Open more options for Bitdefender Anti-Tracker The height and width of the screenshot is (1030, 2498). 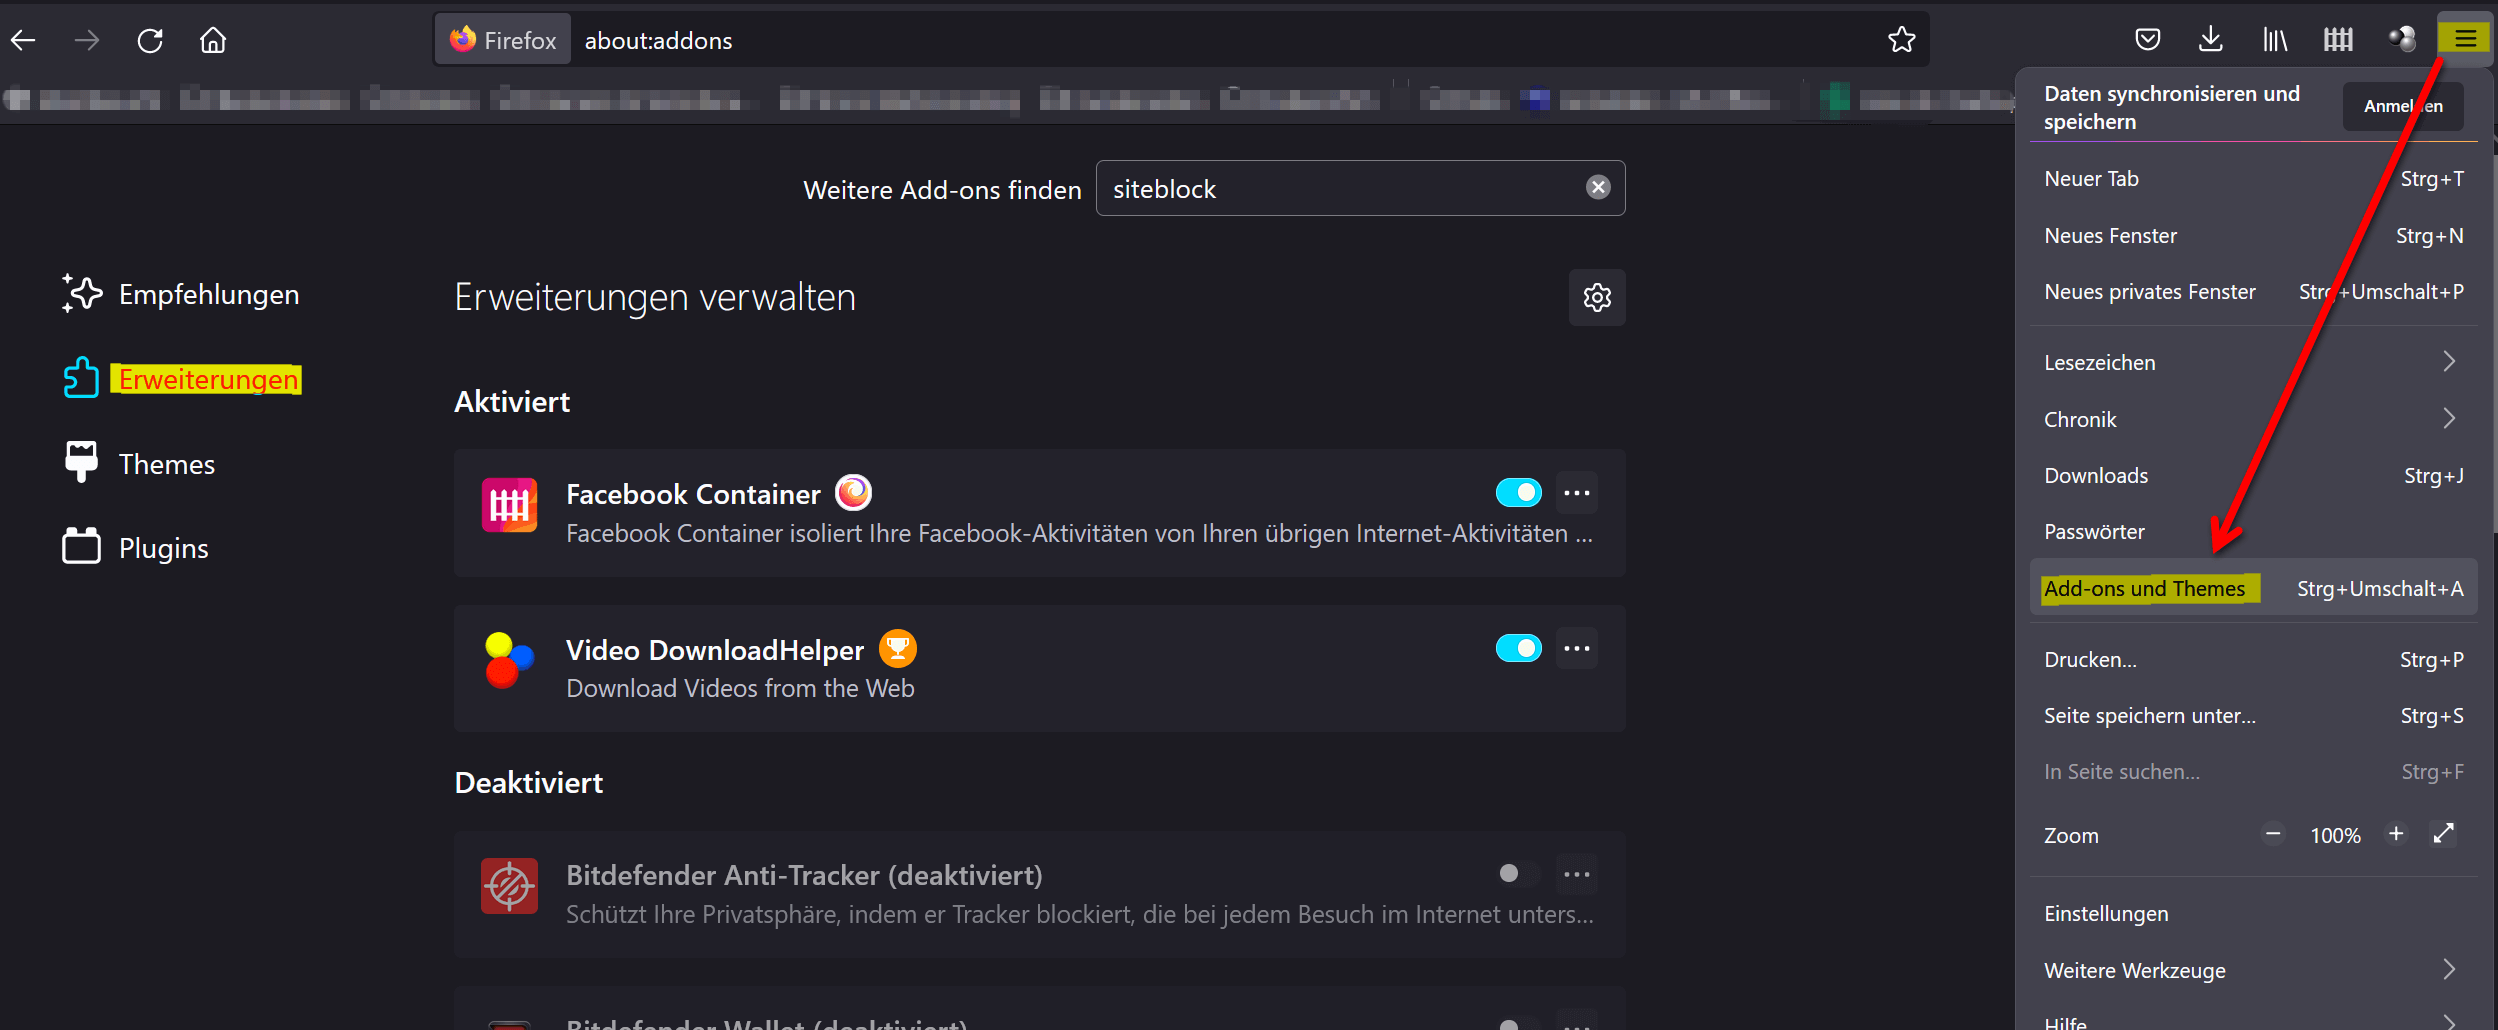tap(1577, 875)
